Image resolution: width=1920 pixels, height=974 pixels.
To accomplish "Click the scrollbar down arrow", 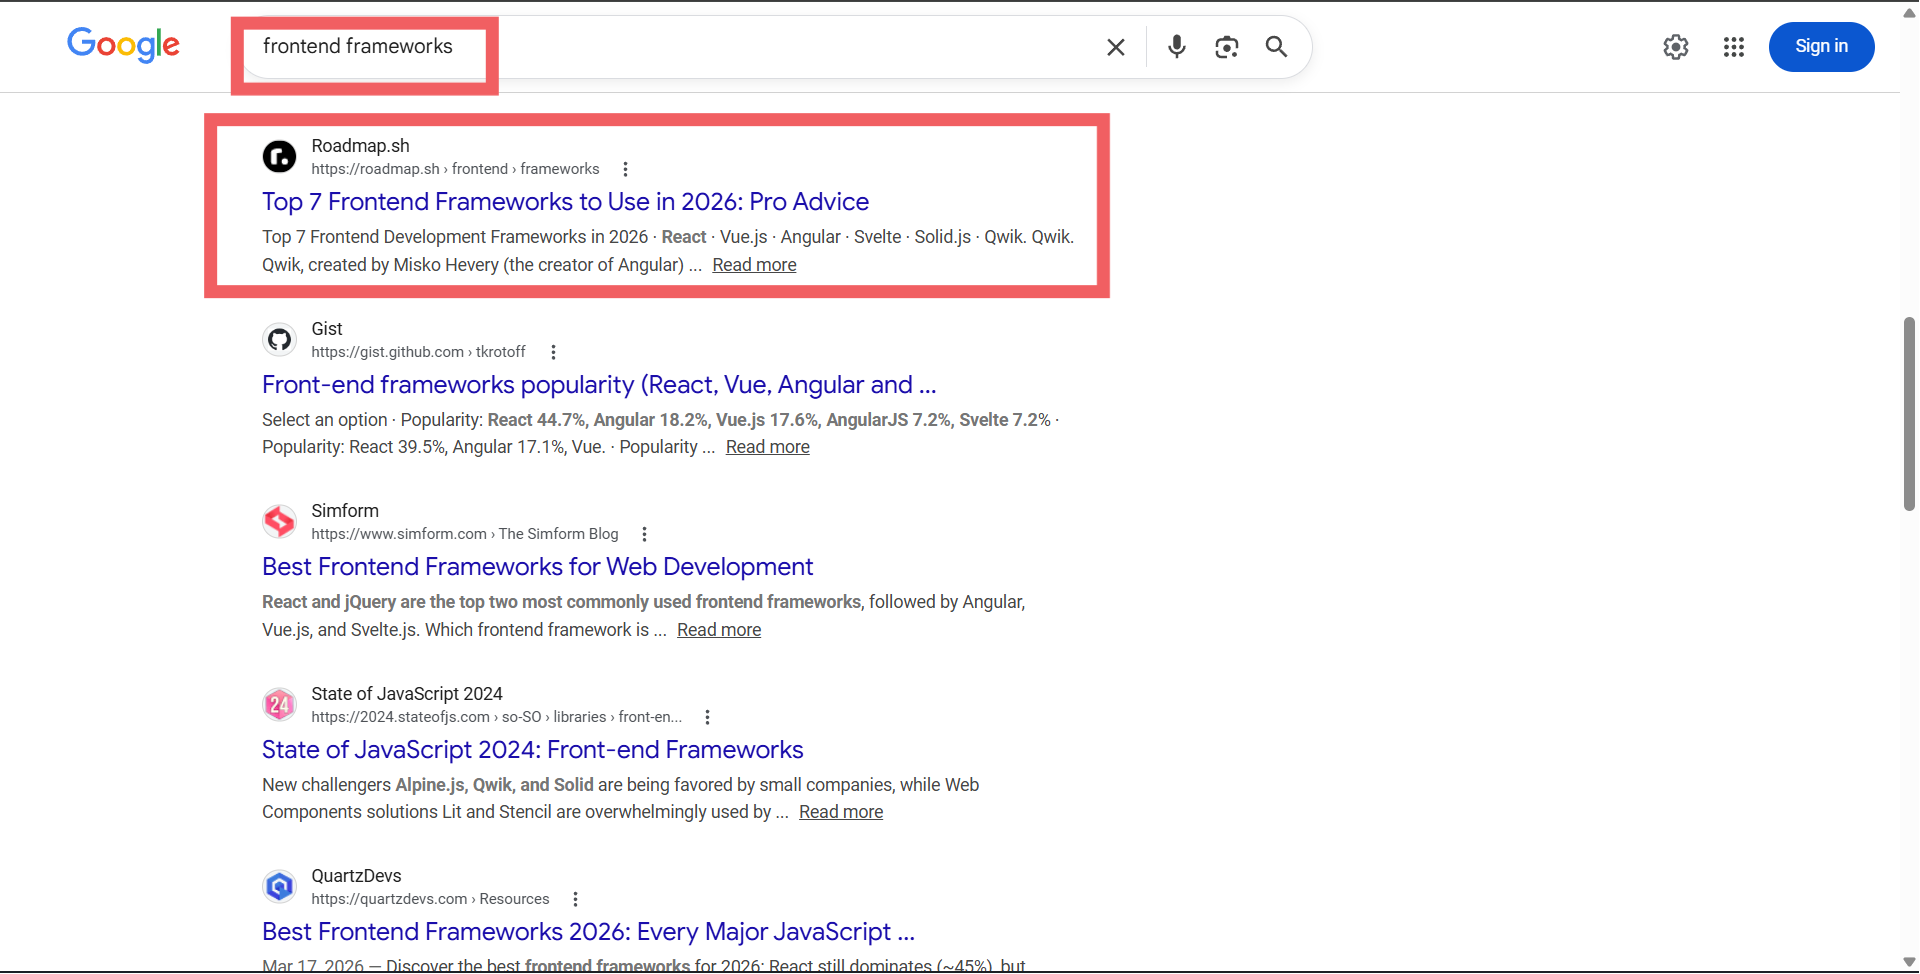I will [1909, 962].
